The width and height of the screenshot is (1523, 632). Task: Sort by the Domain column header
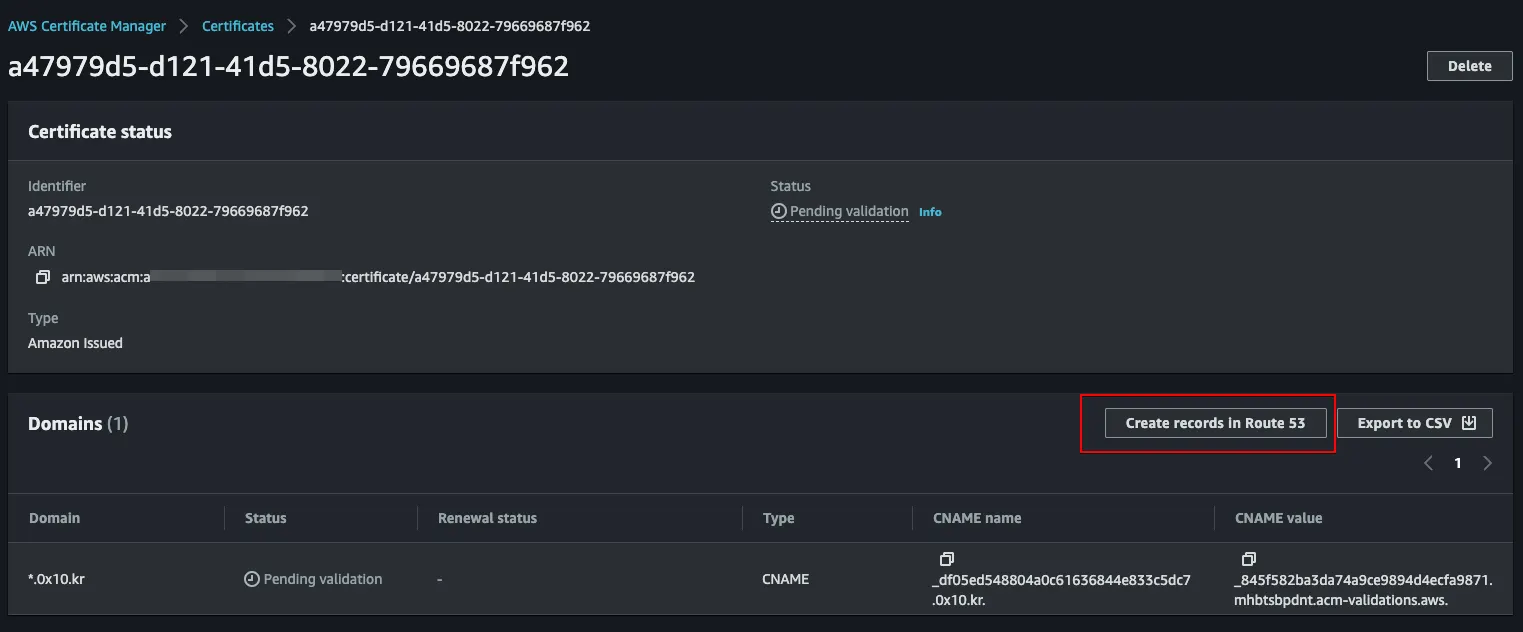tap(55, 518)
